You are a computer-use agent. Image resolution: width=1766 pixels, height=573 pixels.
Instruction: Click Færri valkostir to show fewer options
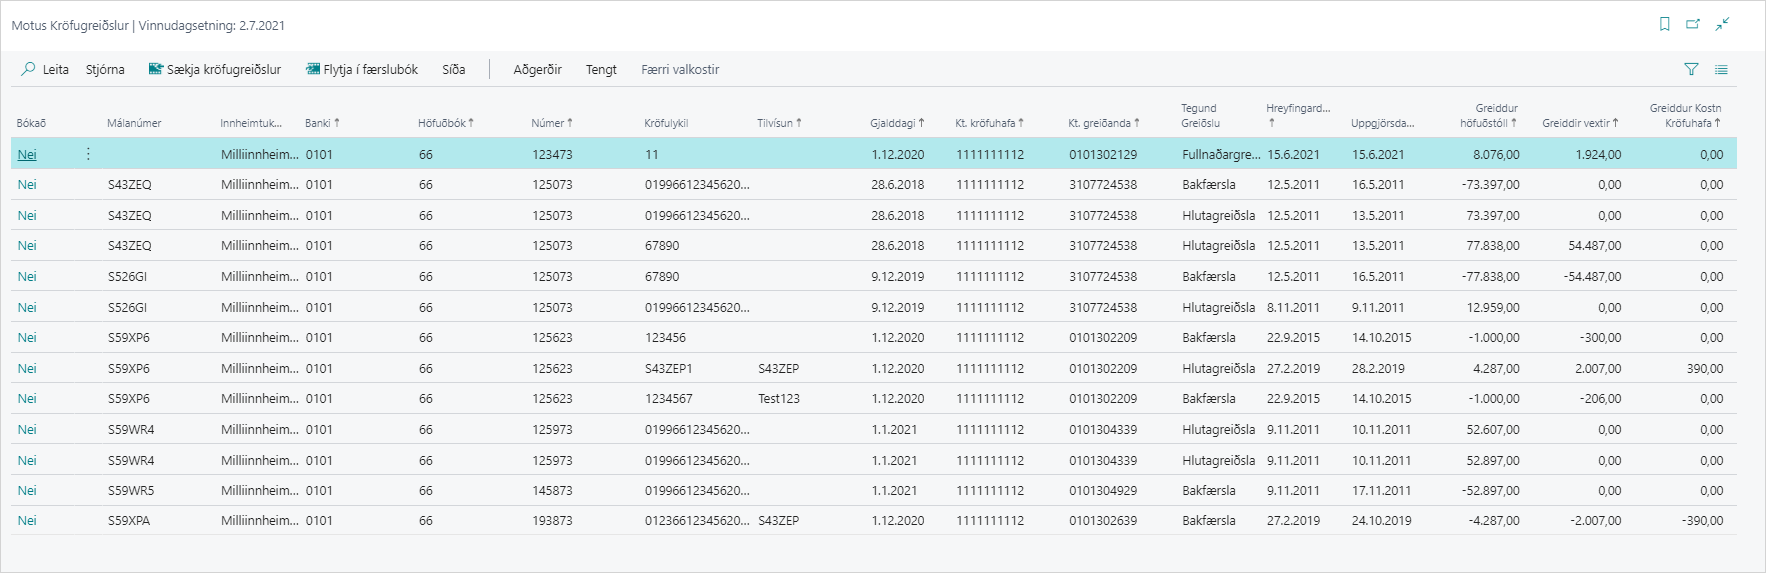[x=680, y=70]
